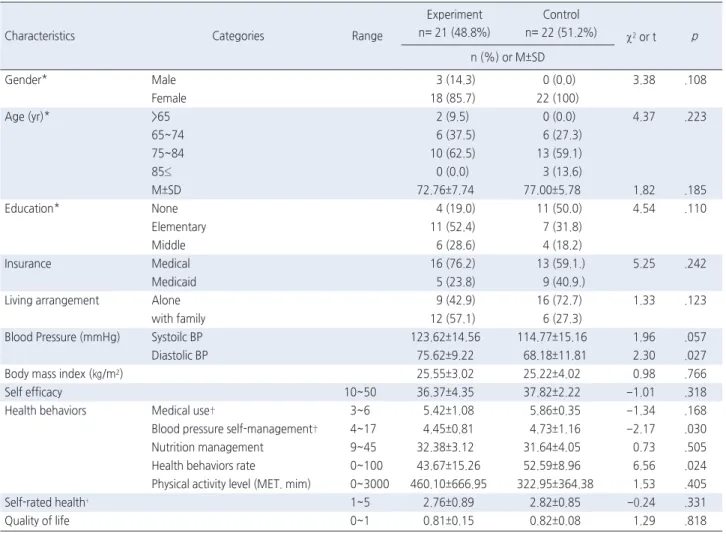The image size is (726, 536).
Task: Click the '.223' p value
Action: pos(695,117)
